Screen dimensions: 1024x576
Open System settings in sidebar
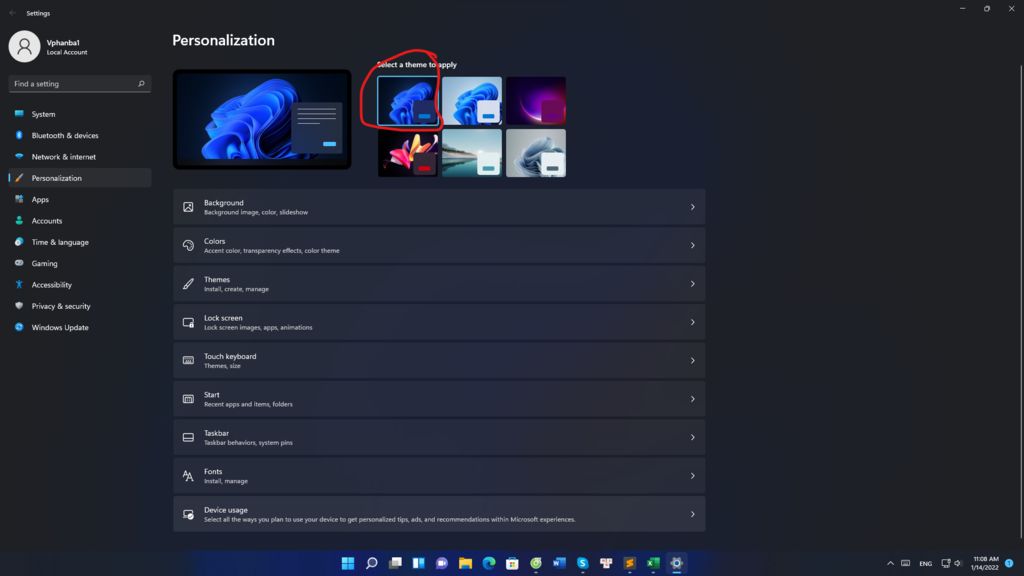[x=80, y=114]
